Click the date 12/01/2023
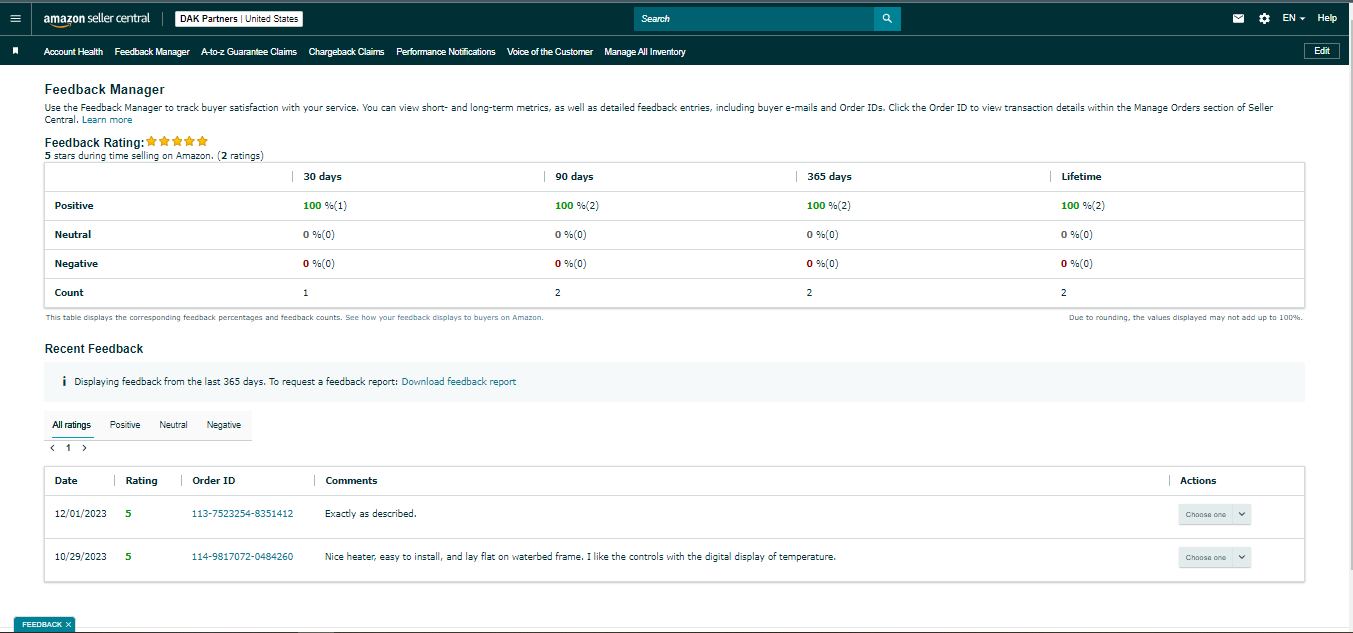The height and width of the screenshot is (633, 1353). tap(80, 514)
